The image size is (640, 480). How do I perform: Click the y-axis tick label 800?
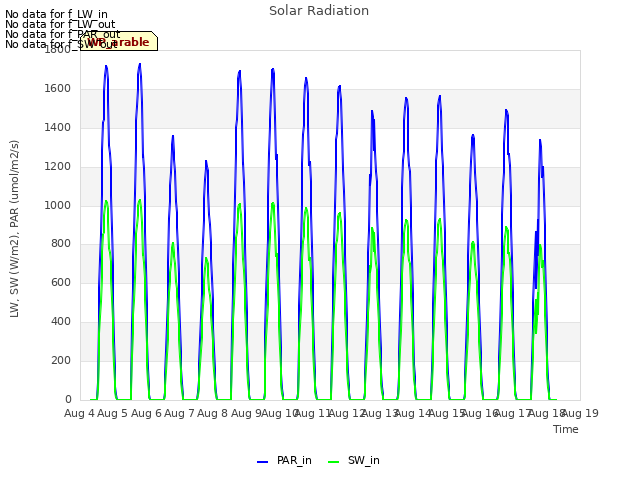[x=61, y=243]
